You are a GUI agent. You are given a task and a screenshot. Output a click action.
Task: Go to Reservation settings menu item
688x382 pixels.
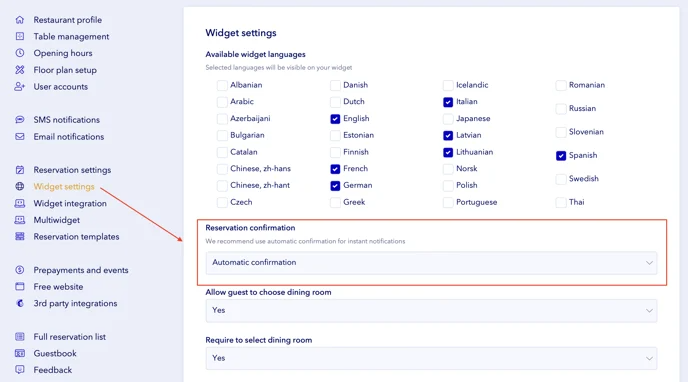pos(72,170)
